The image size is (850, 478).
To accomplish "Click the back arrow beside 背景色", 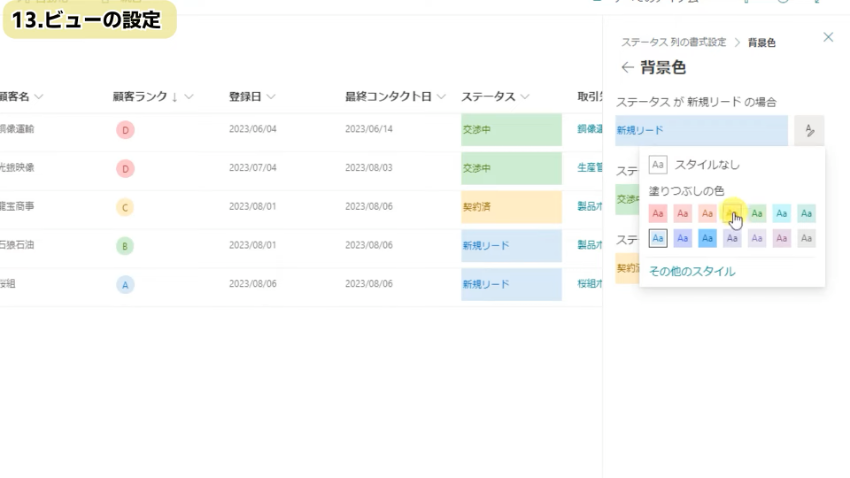I will (627, 68).
